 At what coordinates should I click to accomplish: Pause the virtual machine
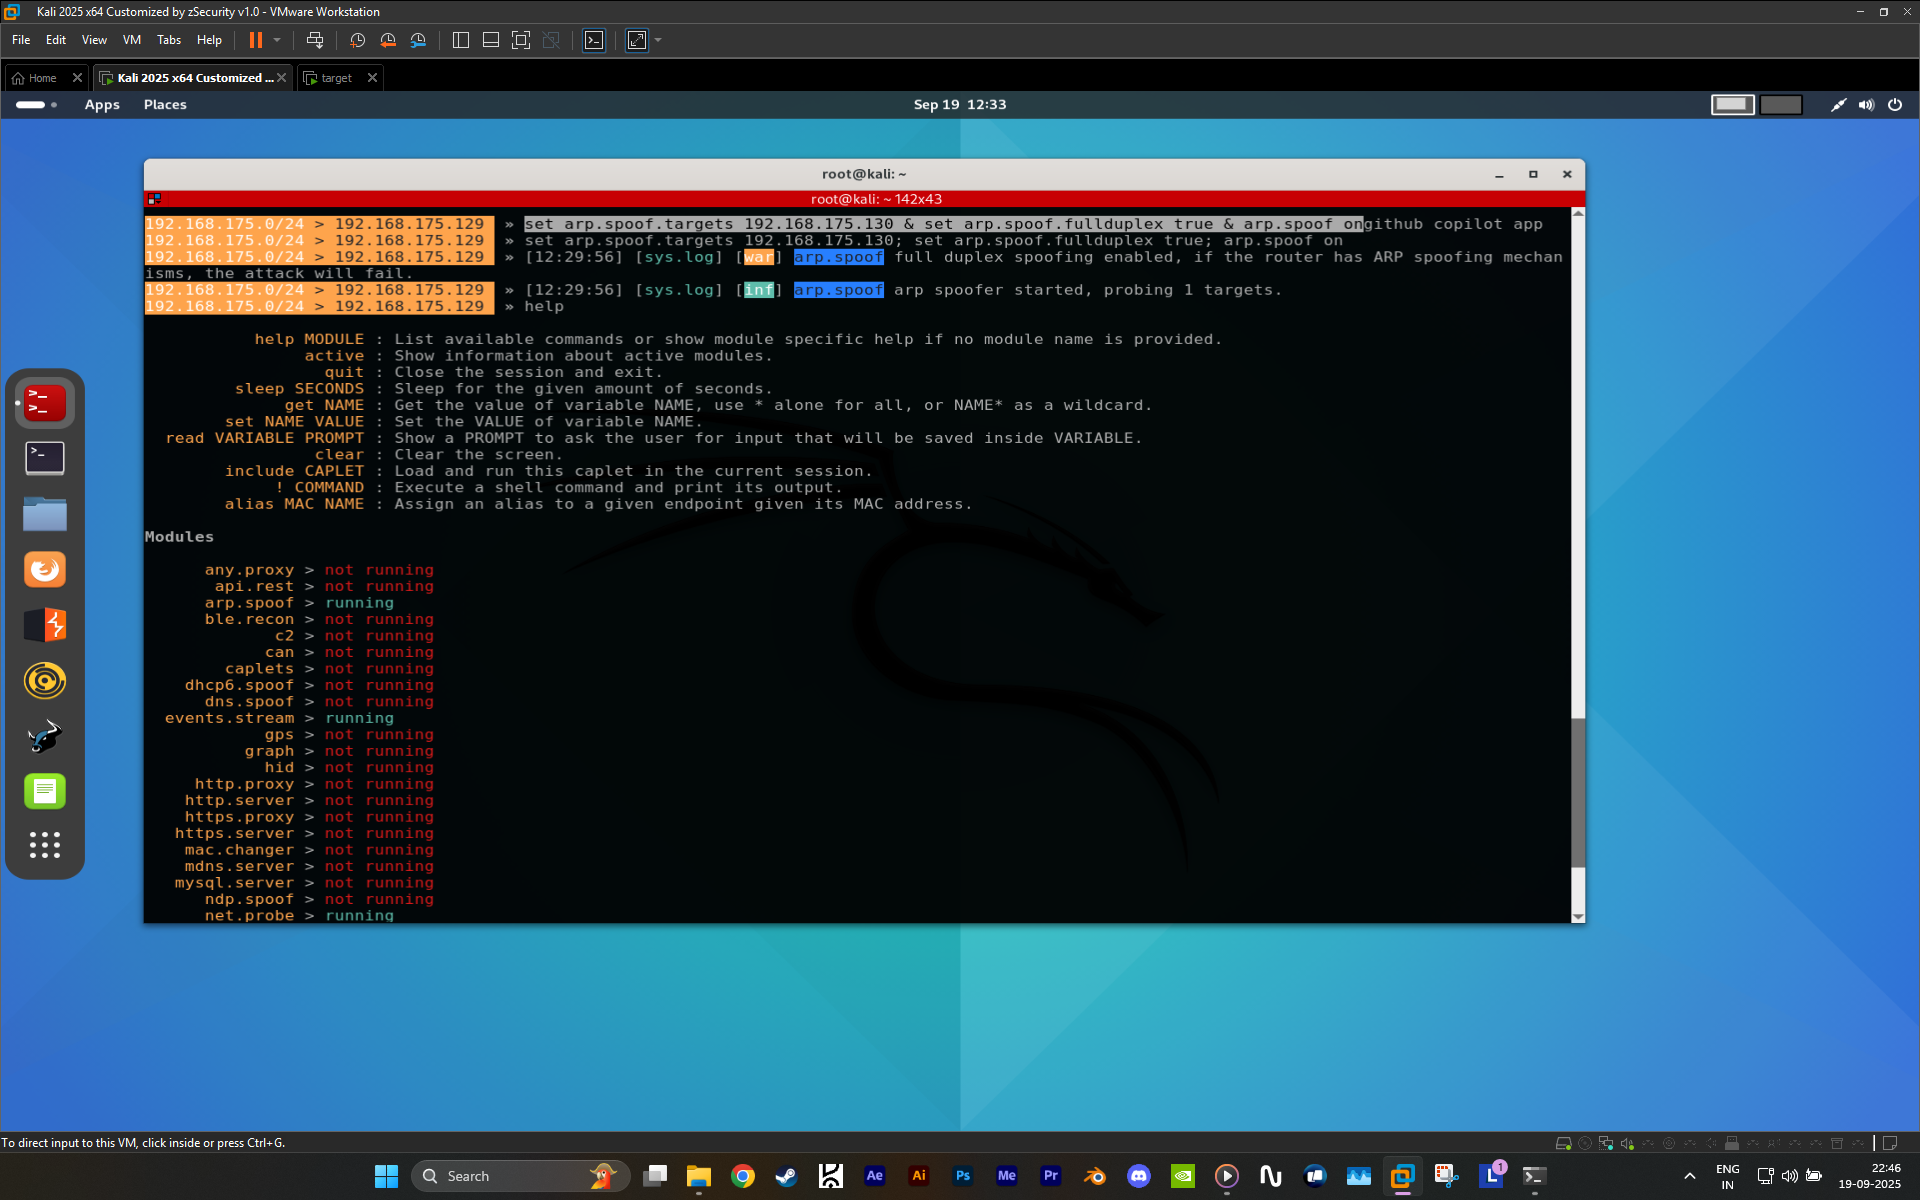click(x=255, y=40)
